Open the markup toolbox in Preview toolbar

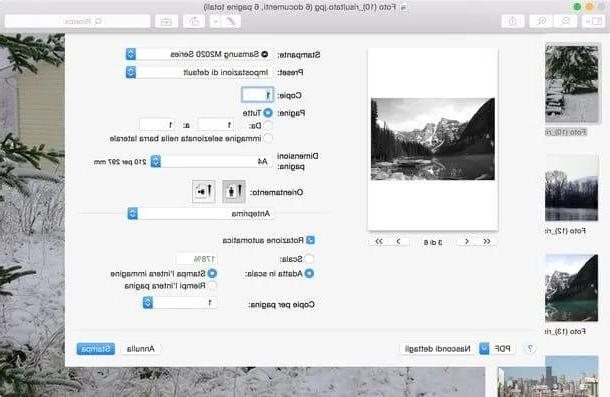click(x=167, y=21)
